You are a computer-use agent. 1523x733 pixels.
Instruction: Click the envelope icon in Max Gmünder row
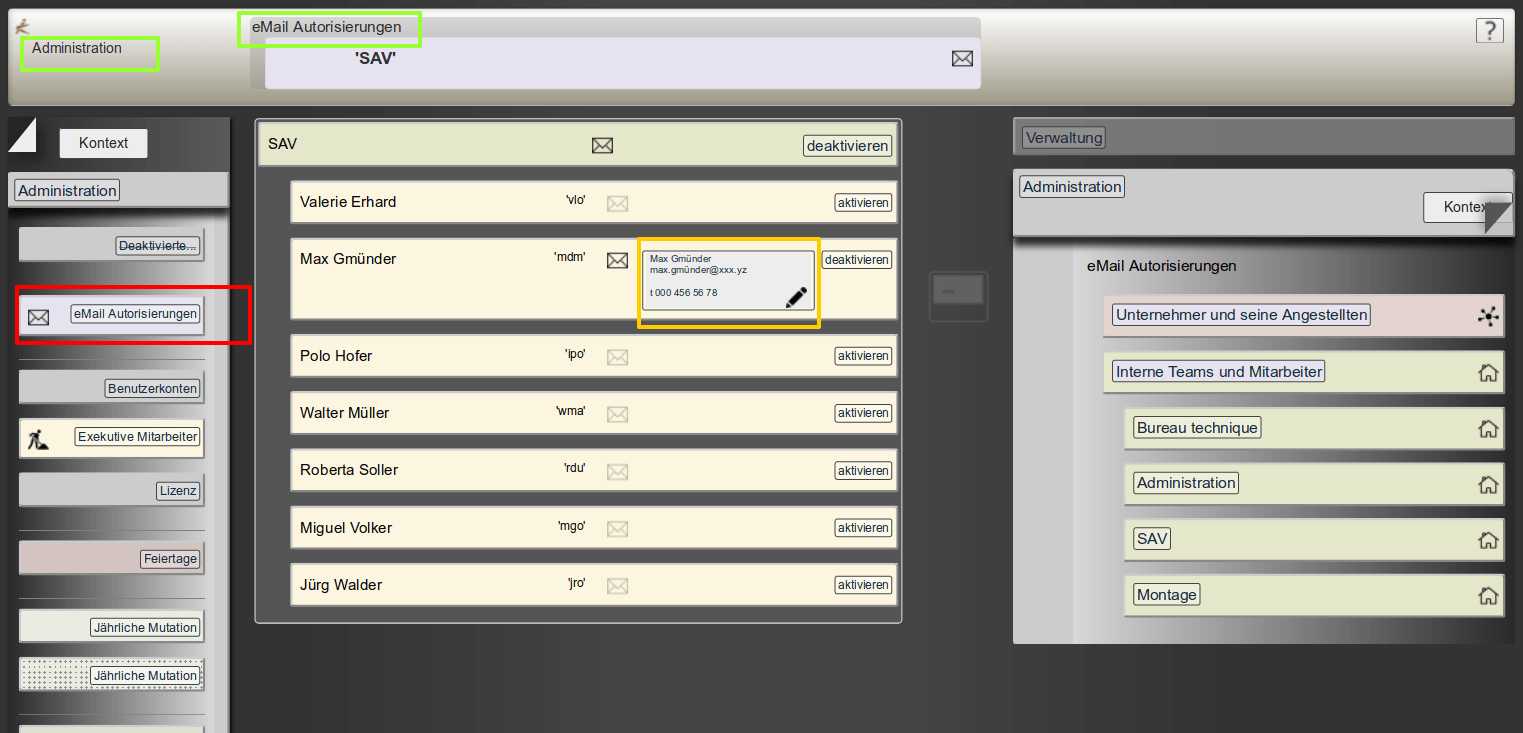(617, 260)
